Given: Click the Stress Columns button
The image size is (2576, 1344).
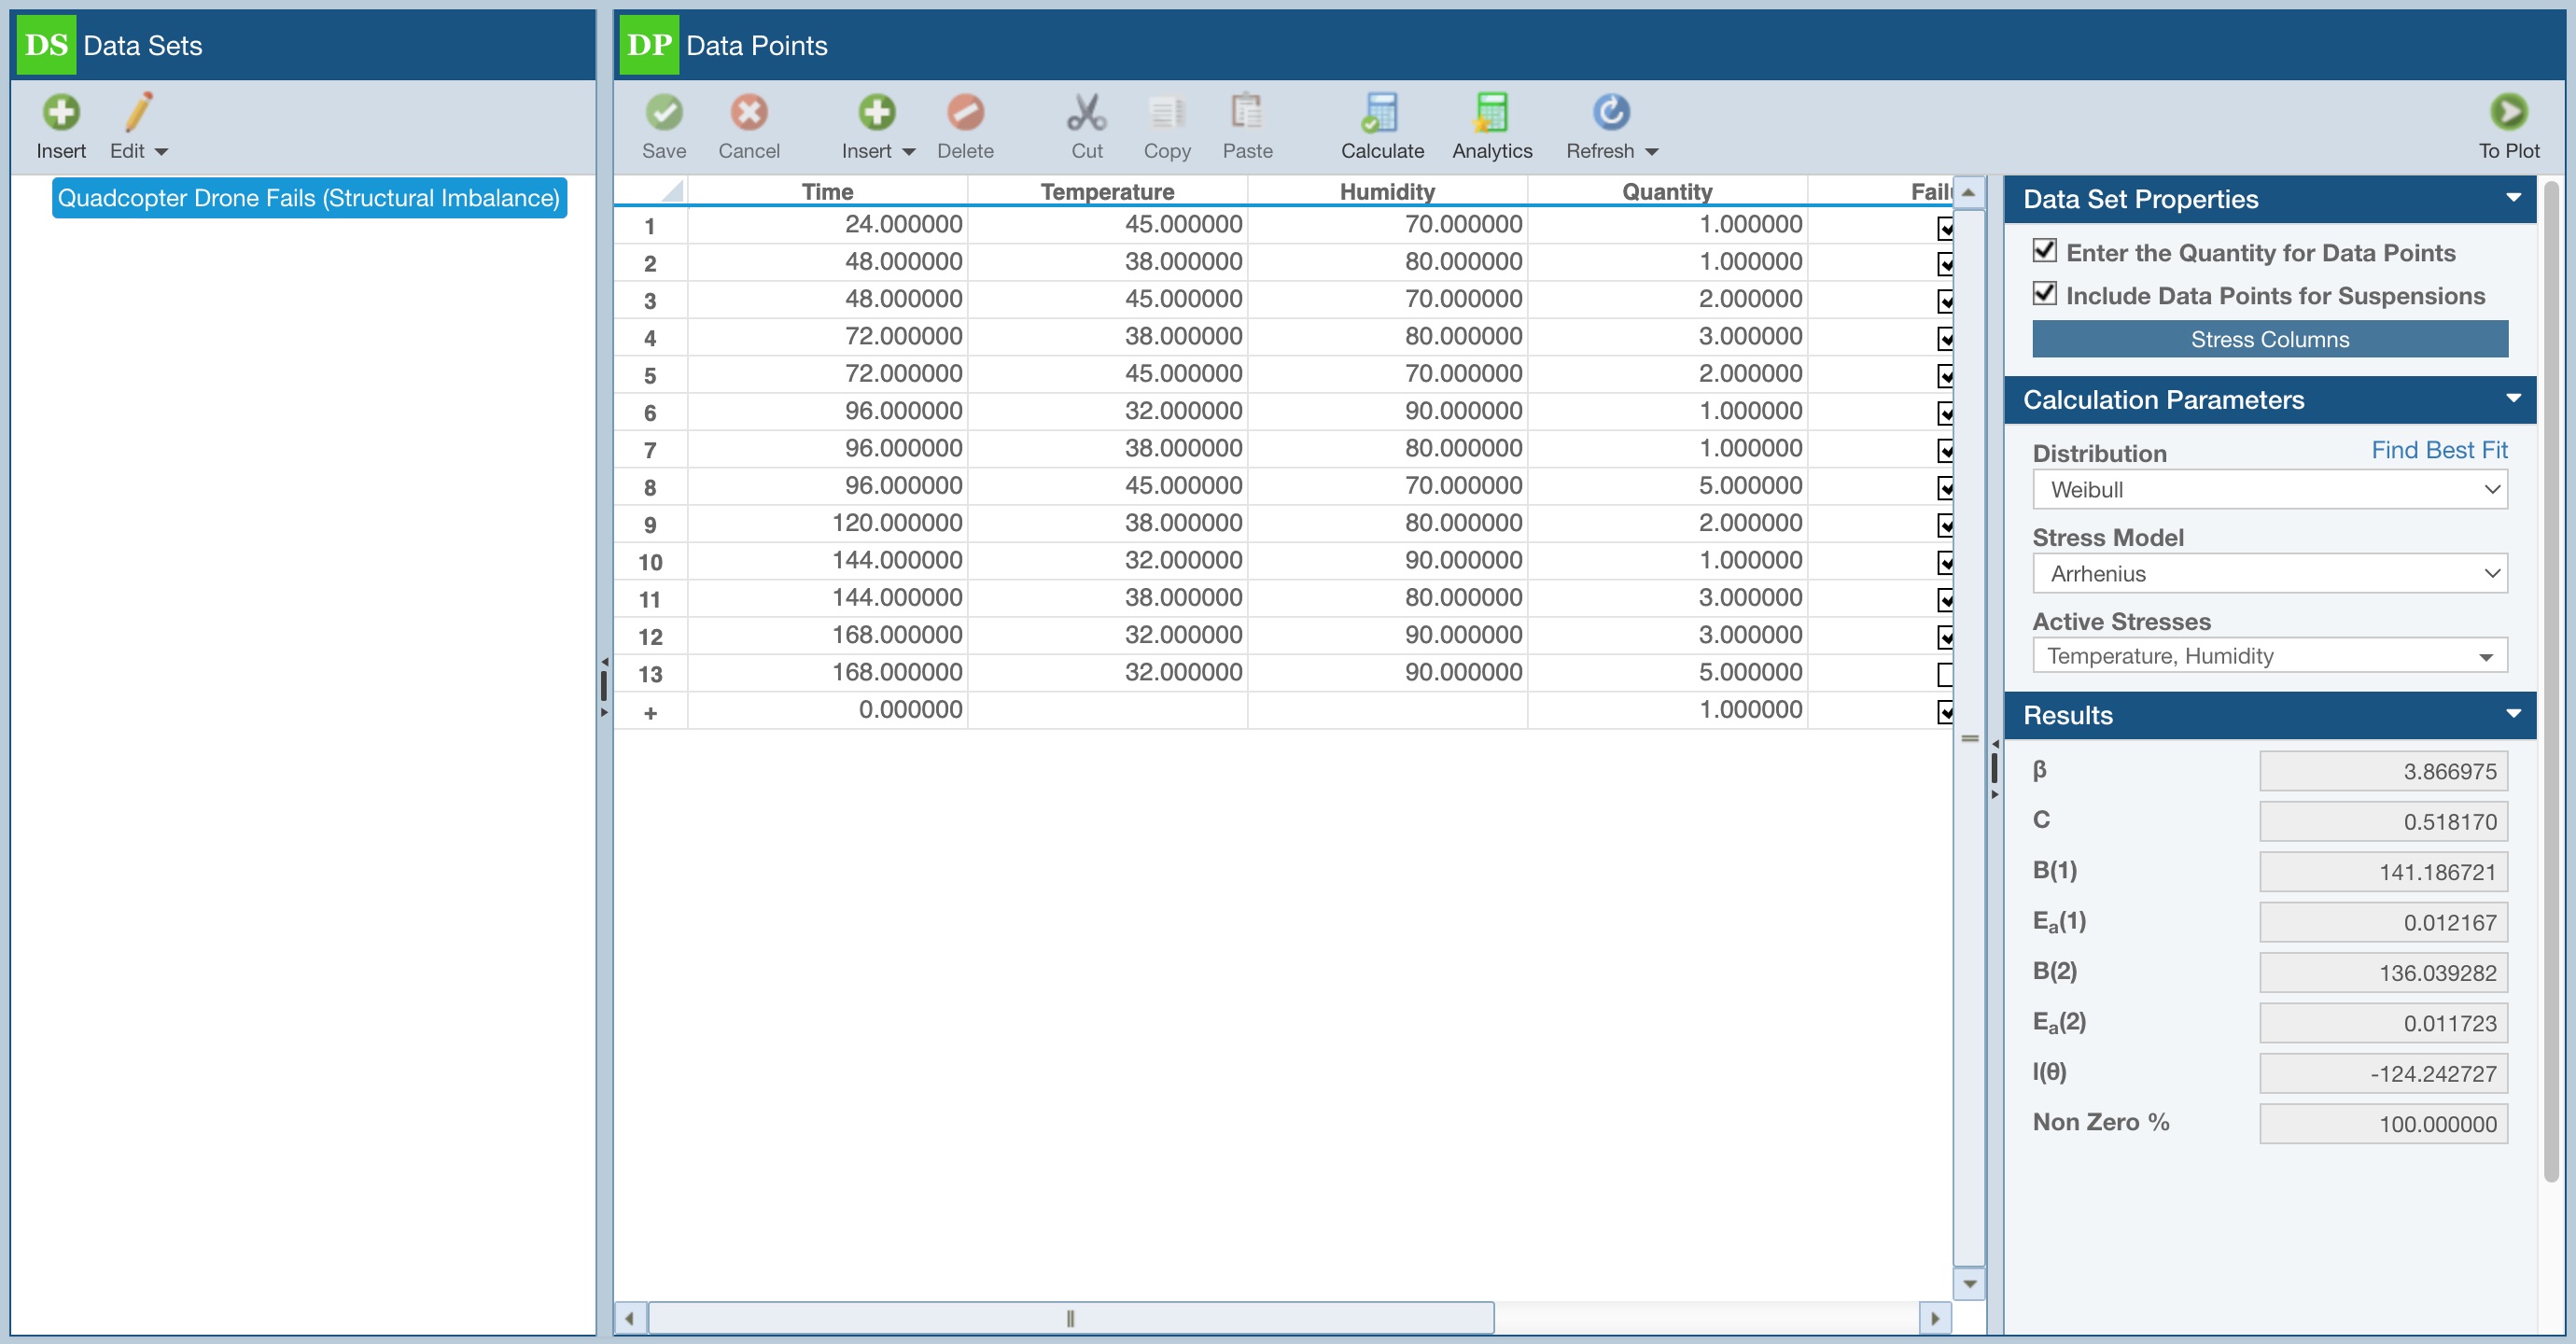Looking at the screenshot, I should pyautogui.click(x=2269, y=339).
